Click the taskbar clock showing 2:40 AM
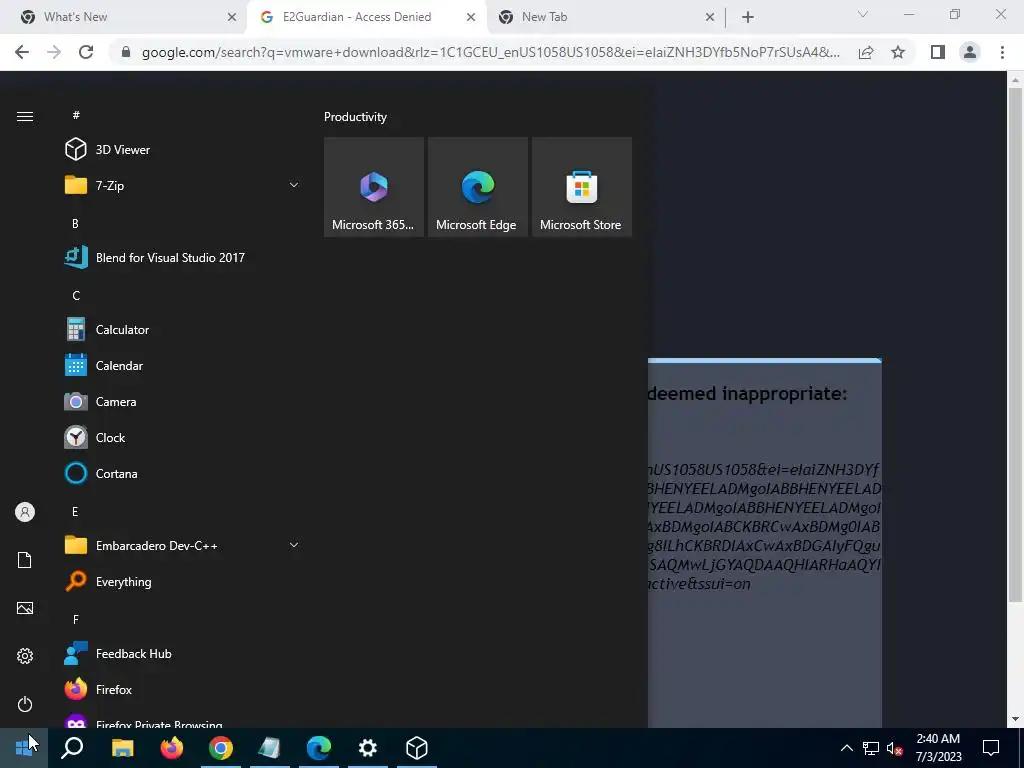 tap(938, 748)
